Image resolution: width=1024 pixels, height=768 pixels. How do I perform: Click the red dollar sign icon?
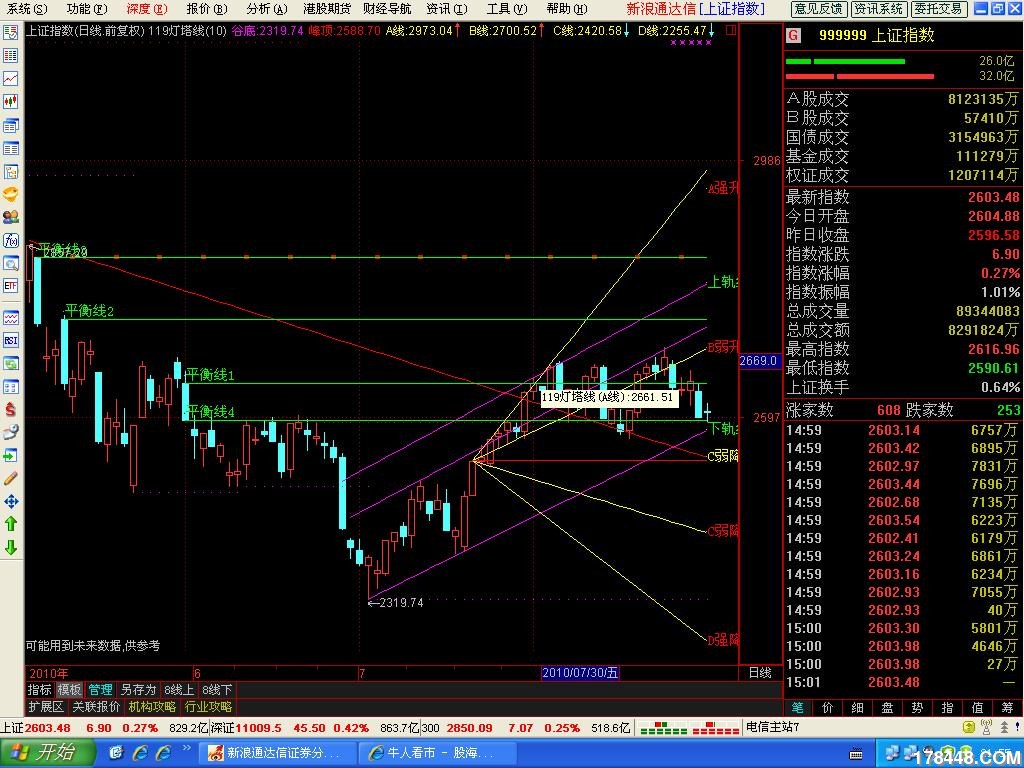tap(10, 409)
